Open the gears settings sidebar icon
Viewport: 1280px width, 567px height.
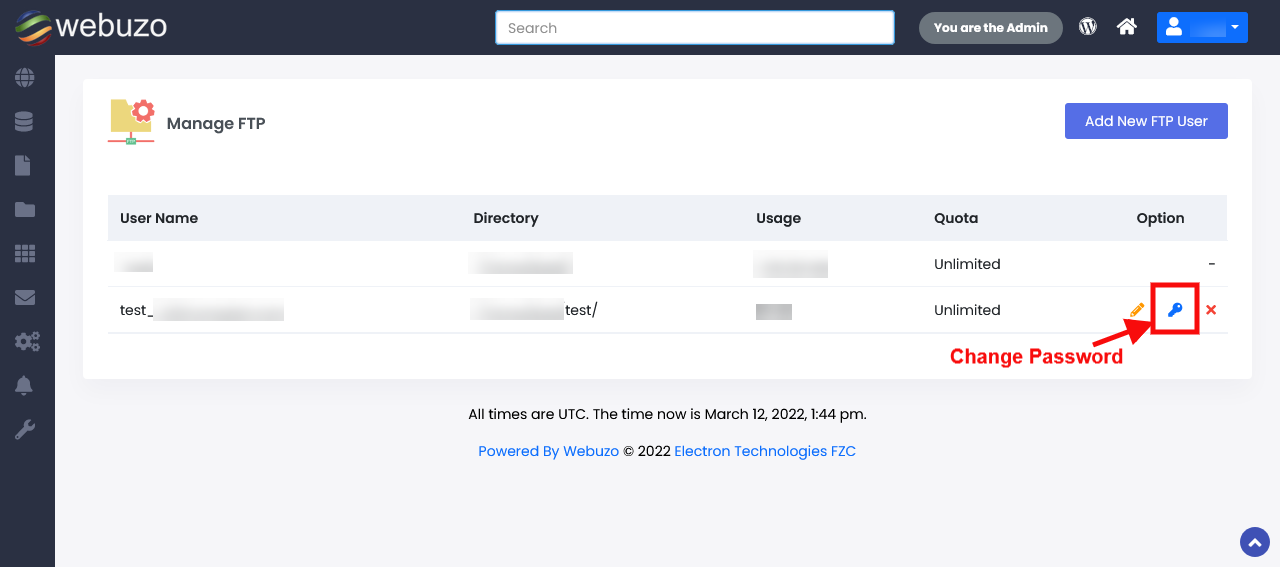pos(26,341)
